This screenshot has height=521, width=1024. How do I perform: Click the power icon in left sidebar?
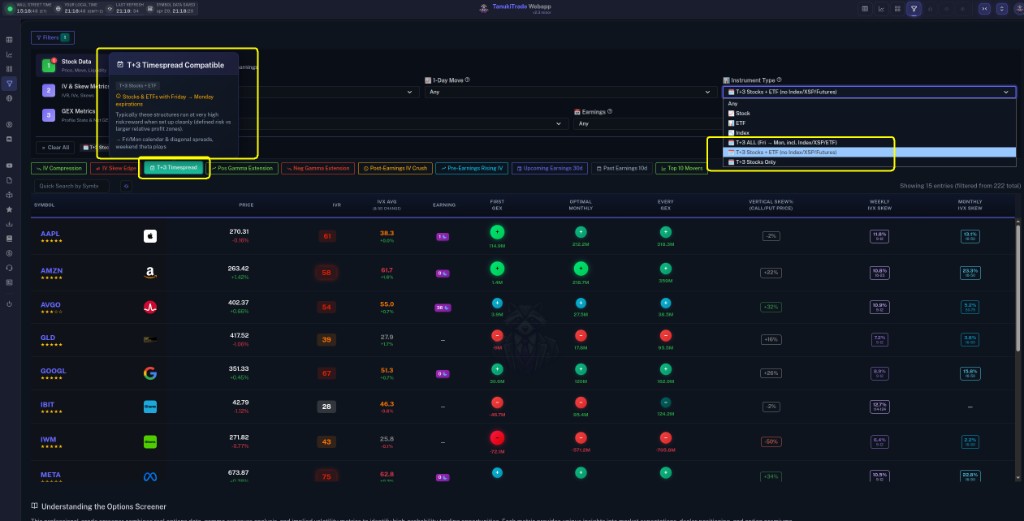[x=9, y=304]
